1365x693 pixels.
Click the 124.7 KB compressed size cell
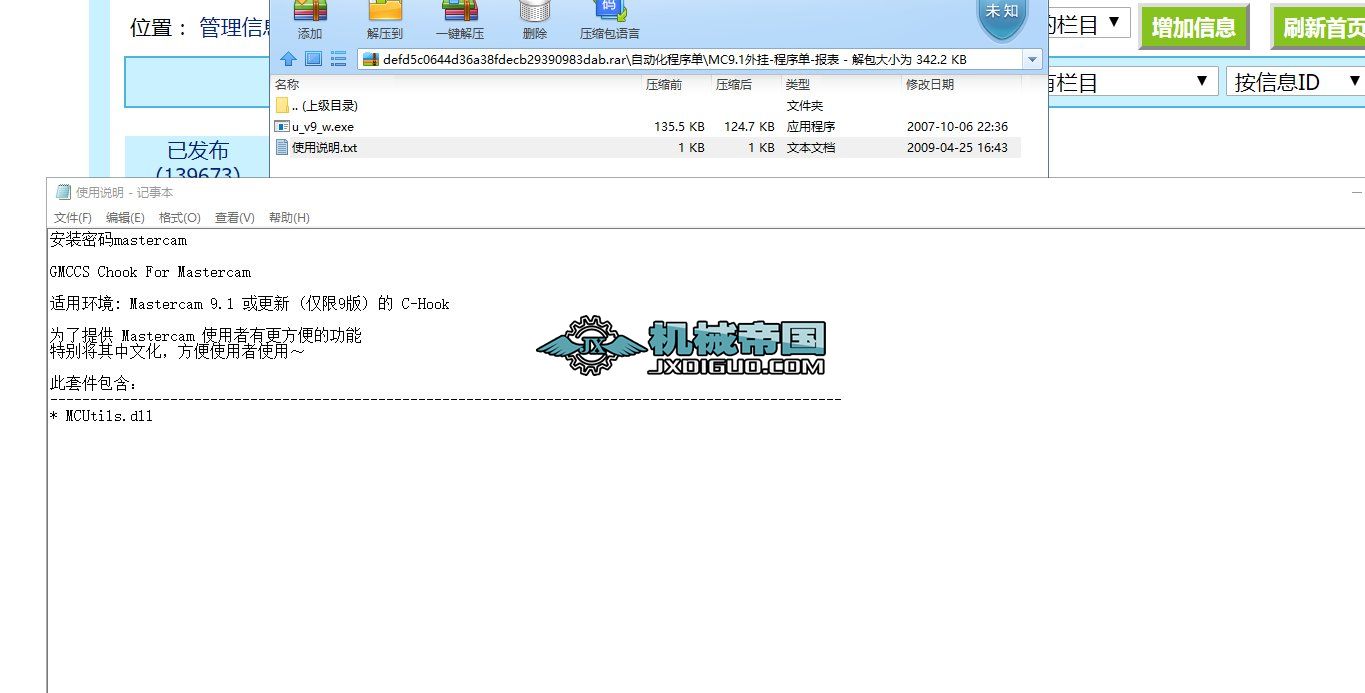(x=749, y=127)
